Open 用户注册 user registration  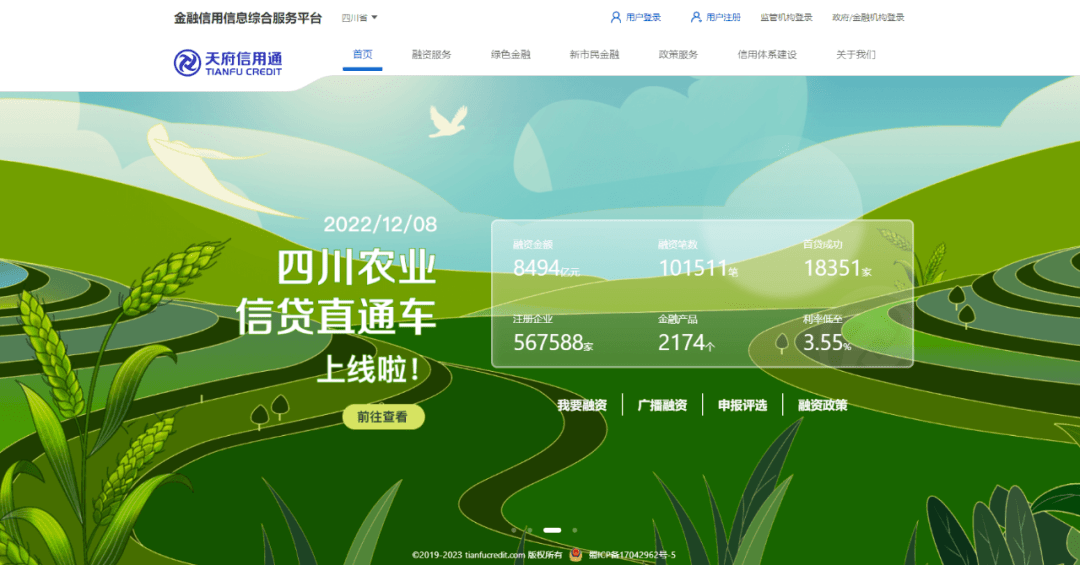pyautogui.click(x=715, y=17)
